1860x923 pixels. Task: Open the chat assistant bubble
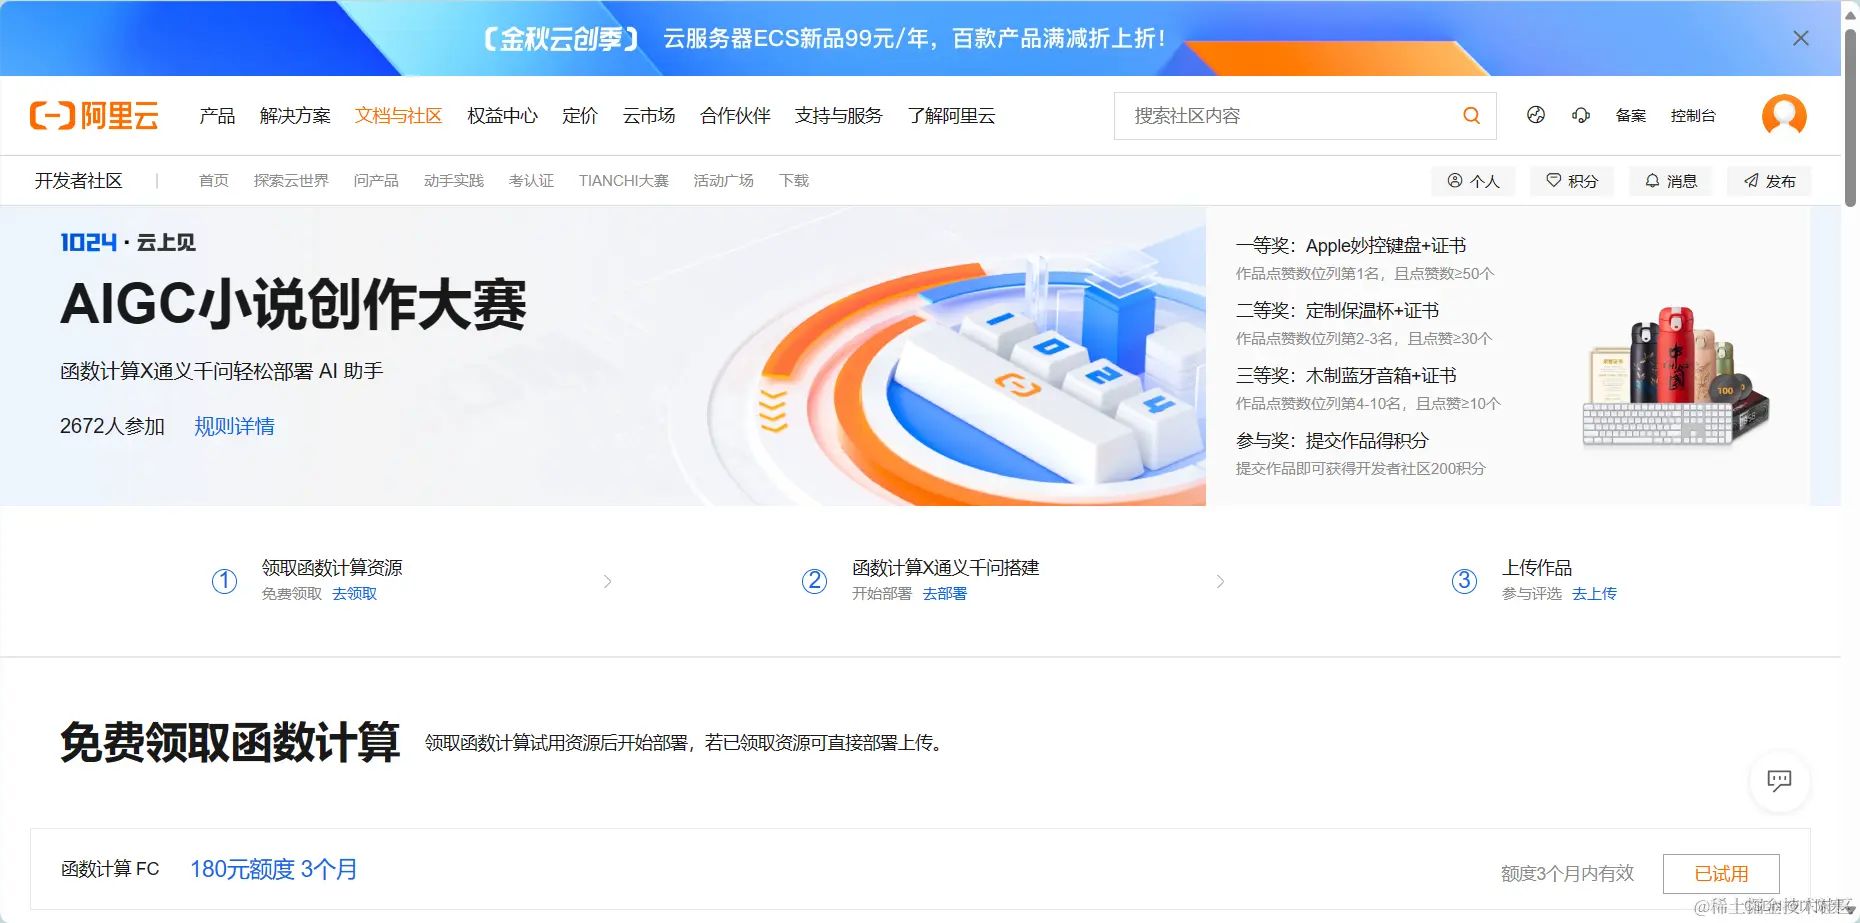pos(1780,782)
